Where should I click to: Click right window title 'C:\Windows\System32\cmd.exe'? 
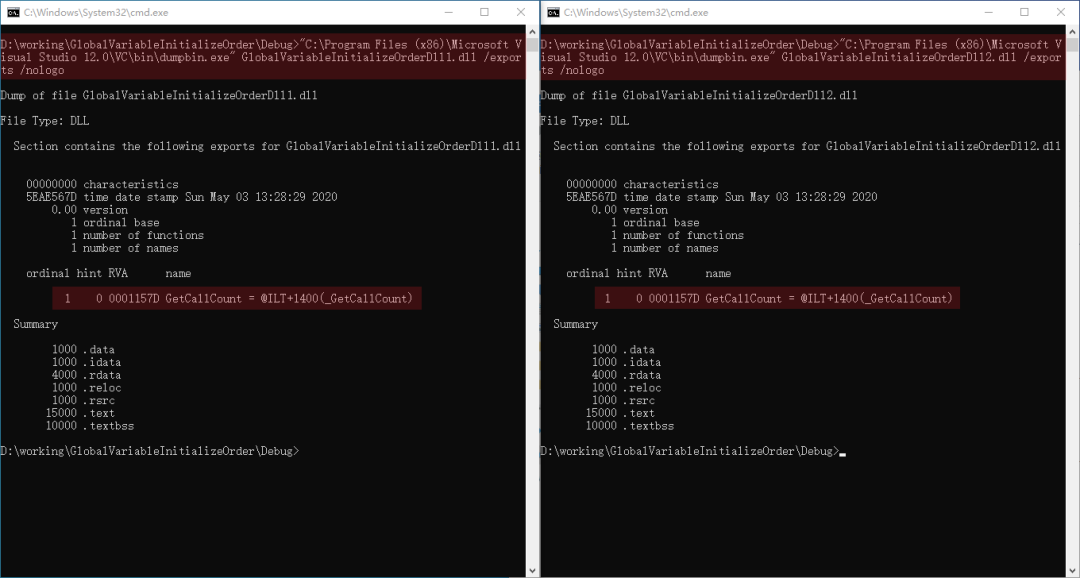(636, 12)
